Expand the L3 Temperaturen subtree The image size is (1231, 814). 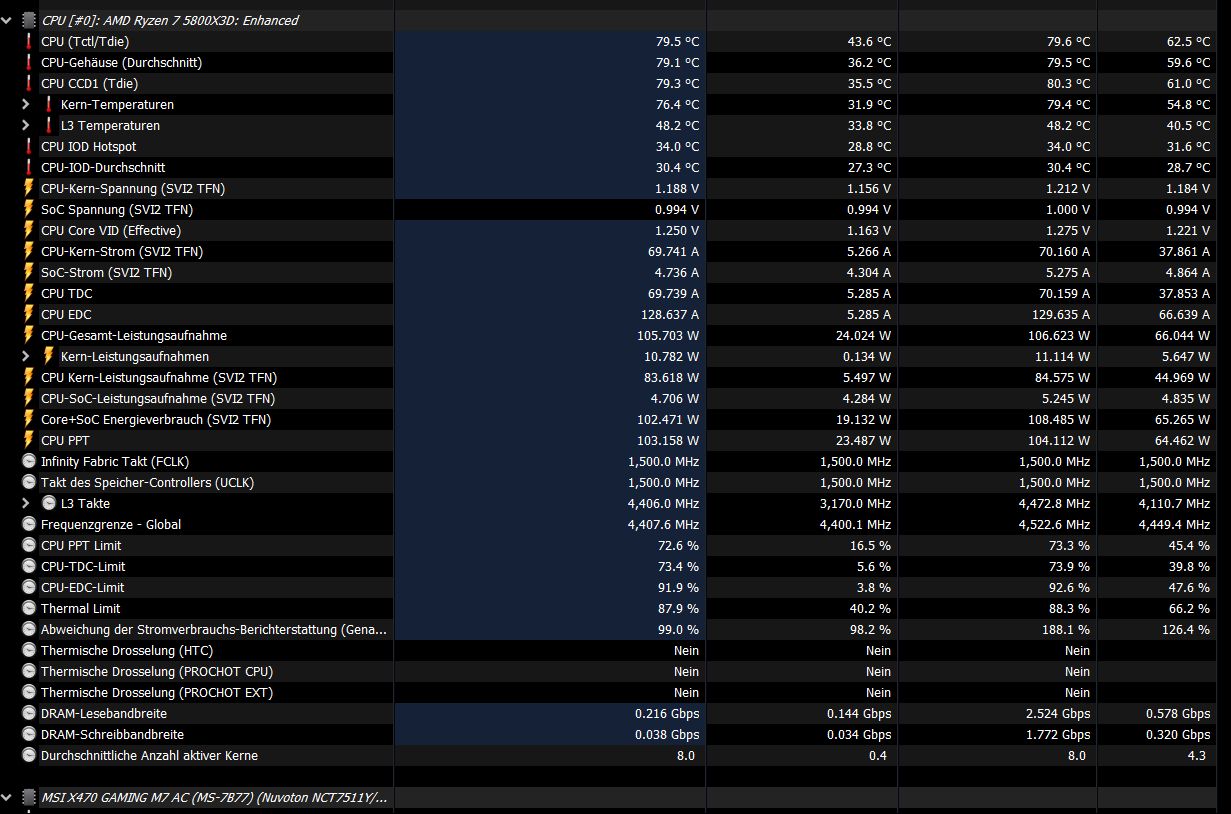pyautogui.click(x=26, y=125)
